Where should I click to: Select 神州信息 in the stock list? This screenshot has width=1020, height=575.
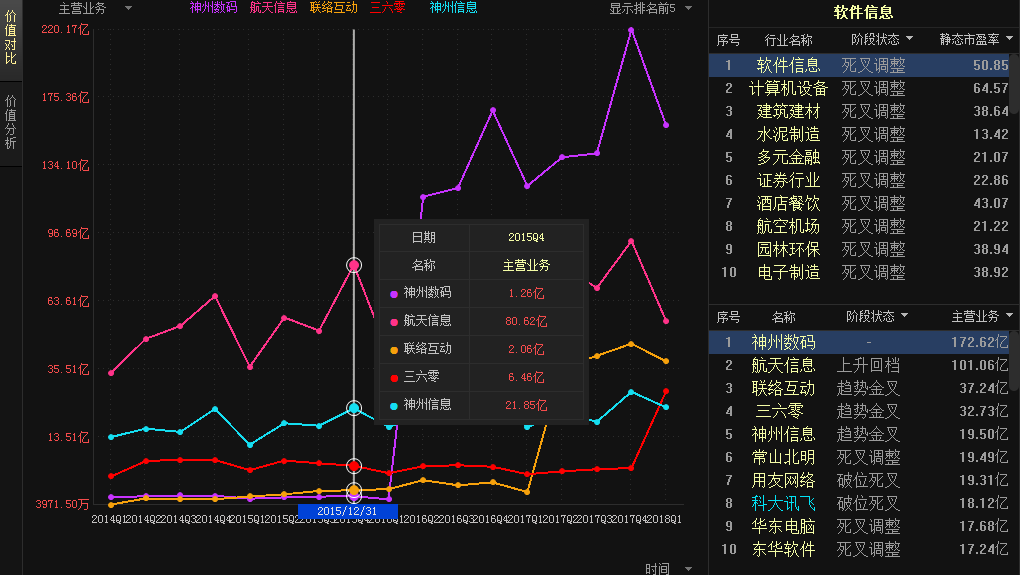(x=861, y=434)
